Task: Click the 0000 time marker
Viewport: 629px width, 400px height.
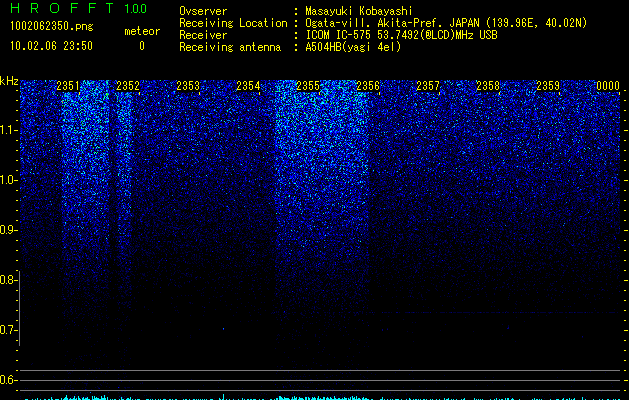Action: click(608, 86)
